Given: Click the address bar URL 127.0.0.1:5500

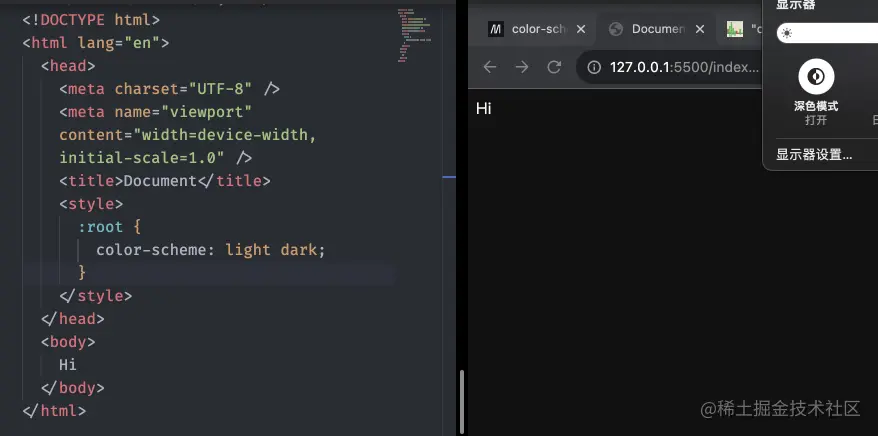Looking at the screenshot, I should click(x=684, y=68).
